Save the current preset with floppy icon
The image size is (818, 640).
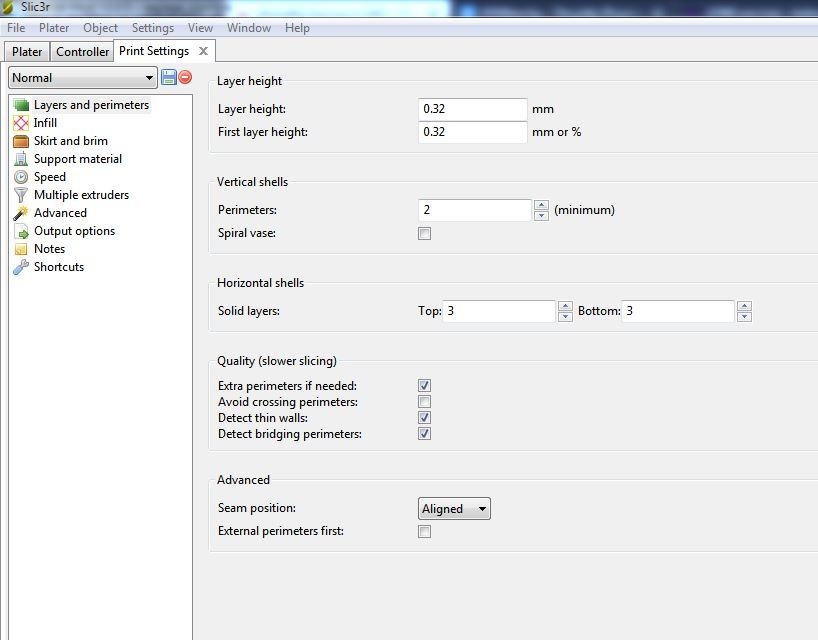pos(169,77)
